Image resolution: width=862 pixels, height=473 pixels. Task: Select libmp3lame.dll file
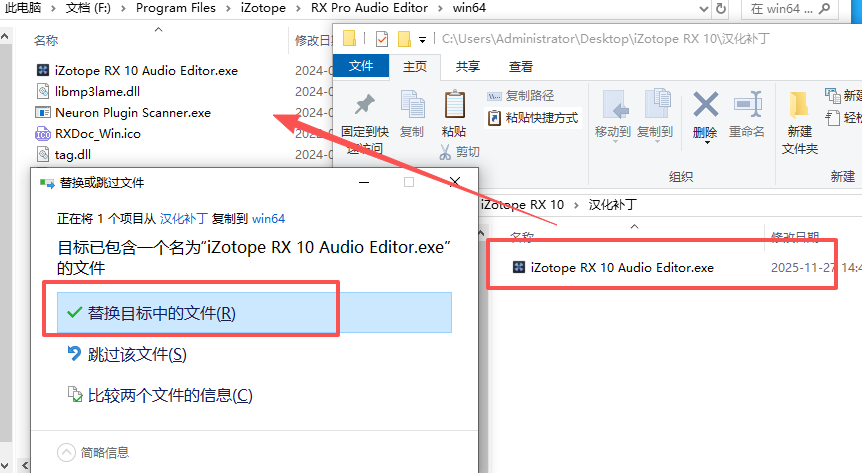(88, 91)
